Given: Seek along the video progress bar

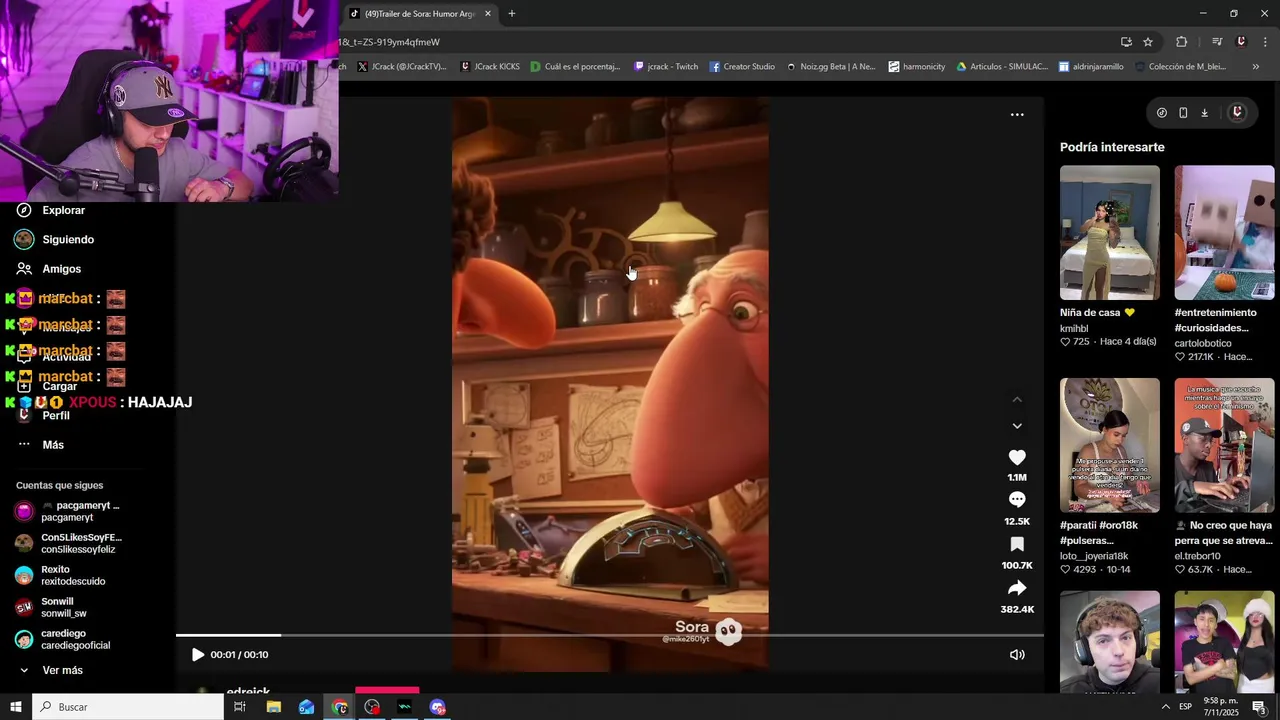Looking at the screenshot, I should (610, 635).
